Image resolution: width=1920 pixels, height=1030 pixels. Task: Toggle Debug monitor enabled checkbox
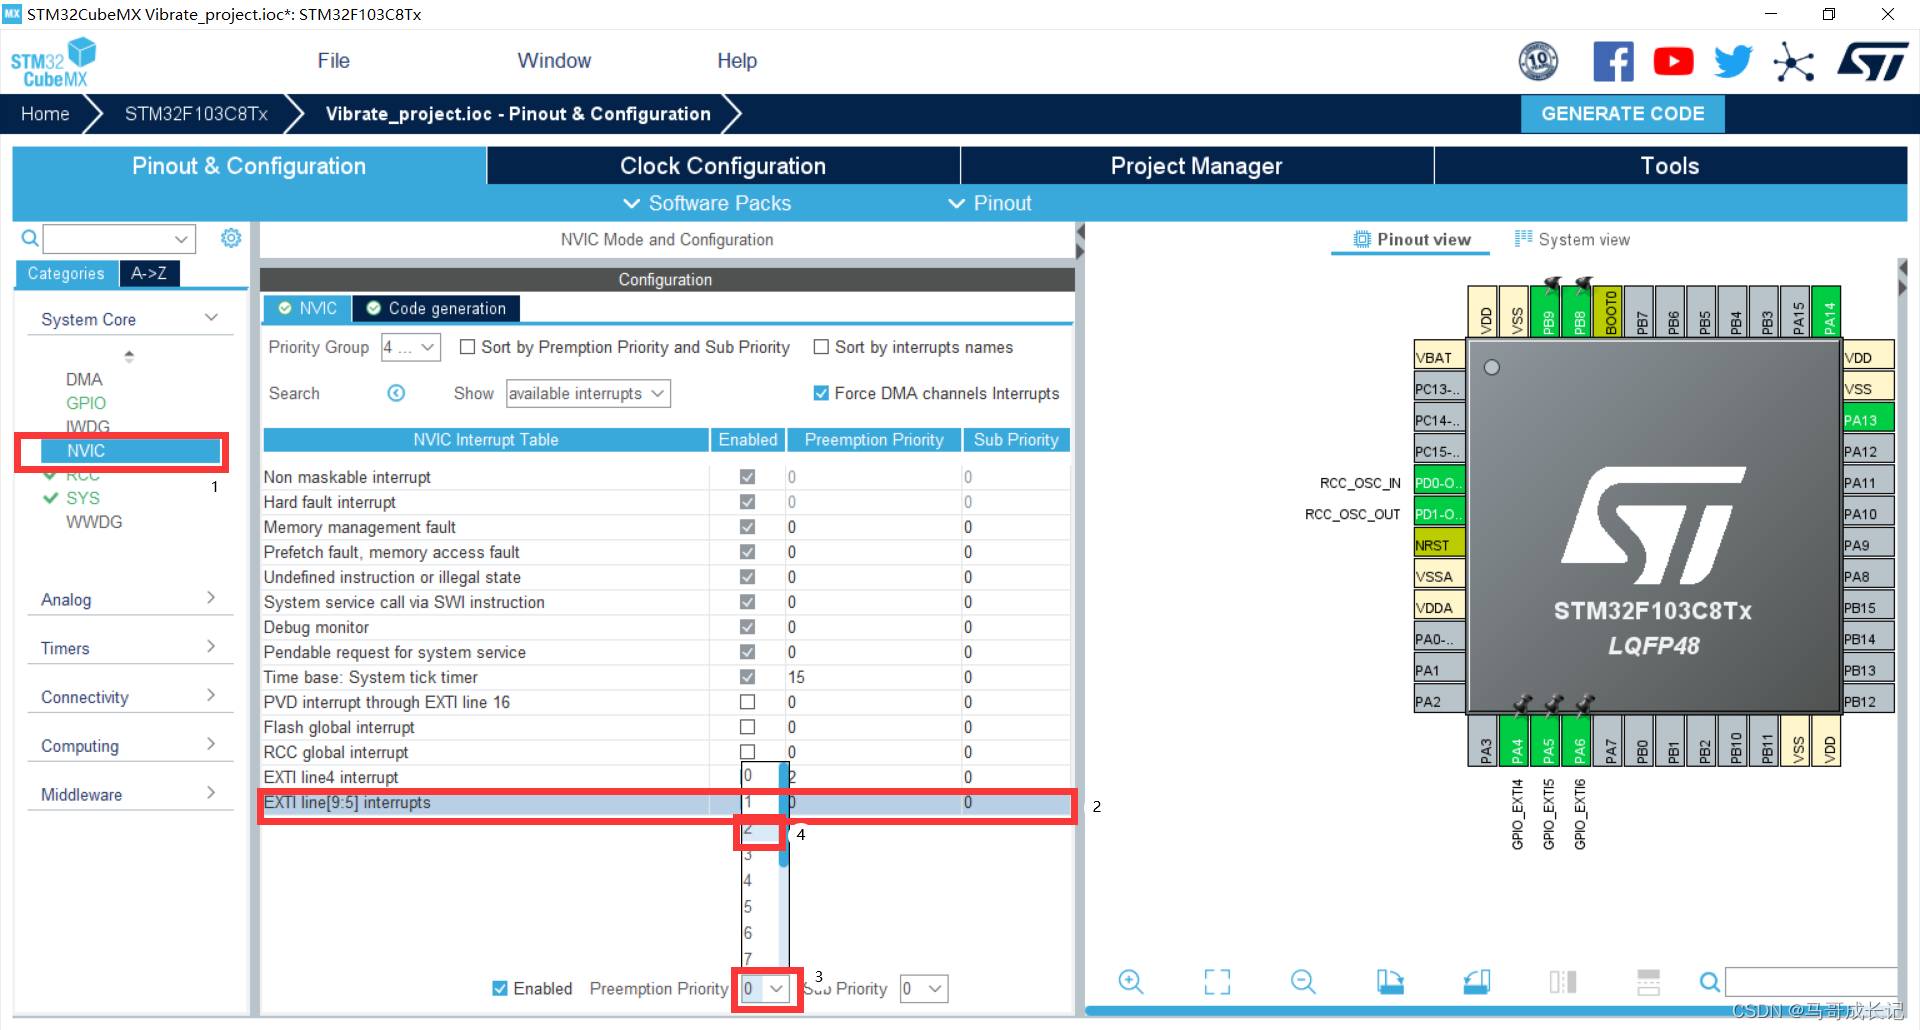tap(747, 627)
